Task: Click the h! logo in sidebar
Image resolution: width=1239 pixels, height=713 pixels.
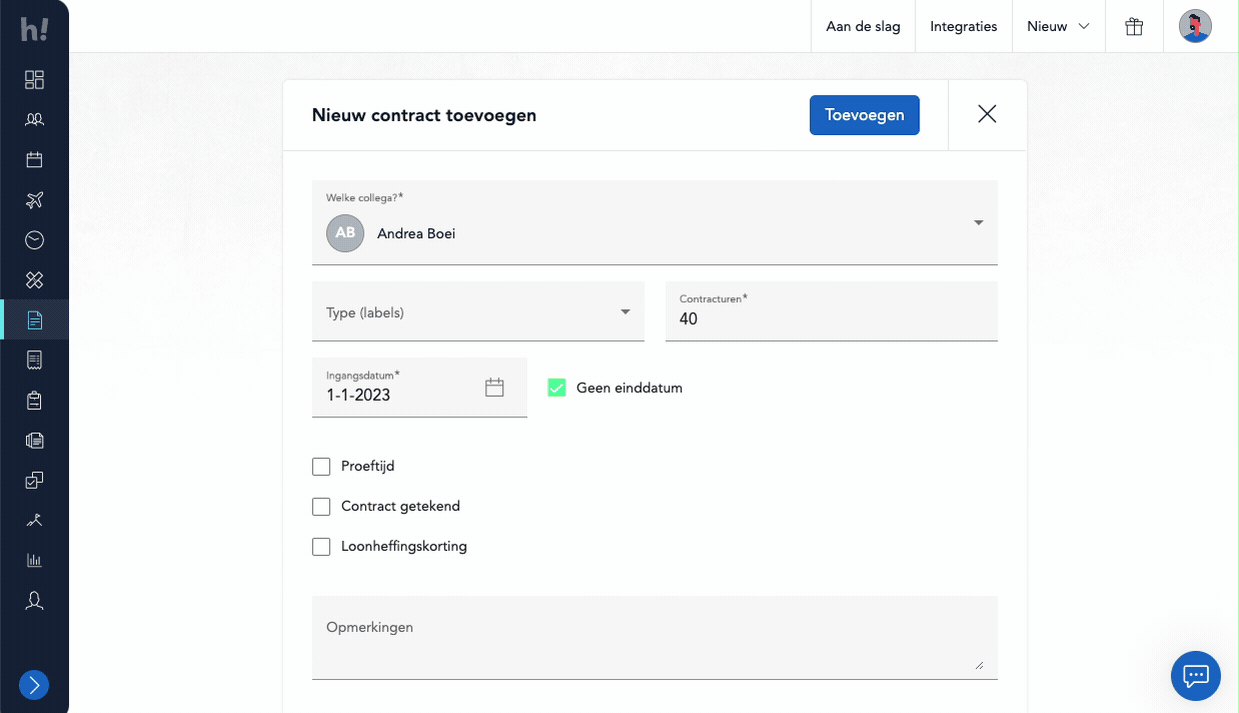Action: tap(34, 30)
